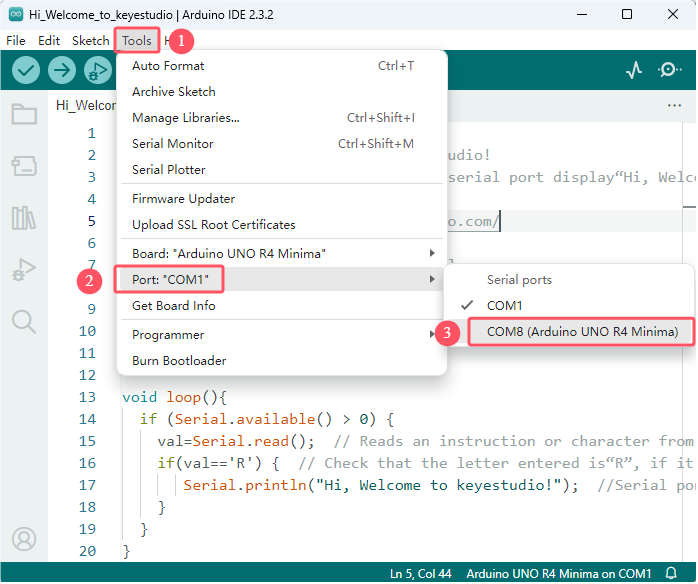Viewport: 698px width, 584px height.
Task: Open the Serial Plotter waveform icon
Action: pos(634,70)
